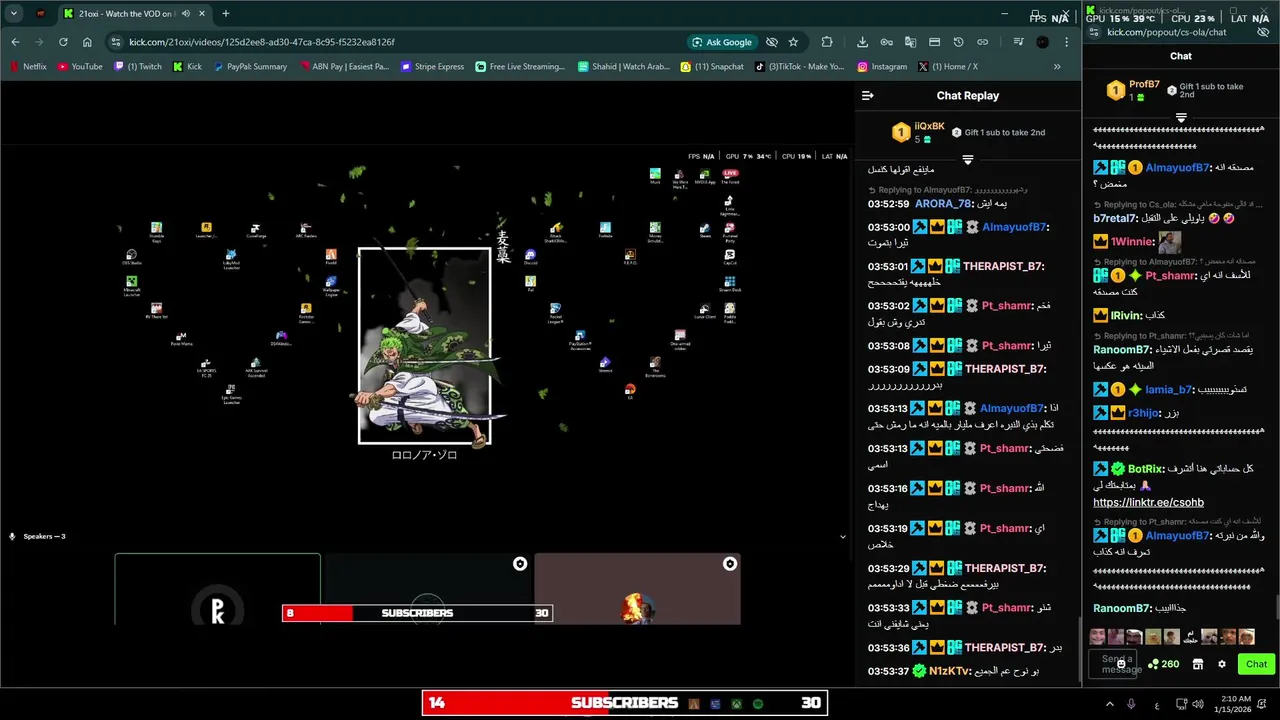This screenshot has width=1280, height=720.
Task: Click username ARORA_78 in chat replay
Action: point(943,204)
